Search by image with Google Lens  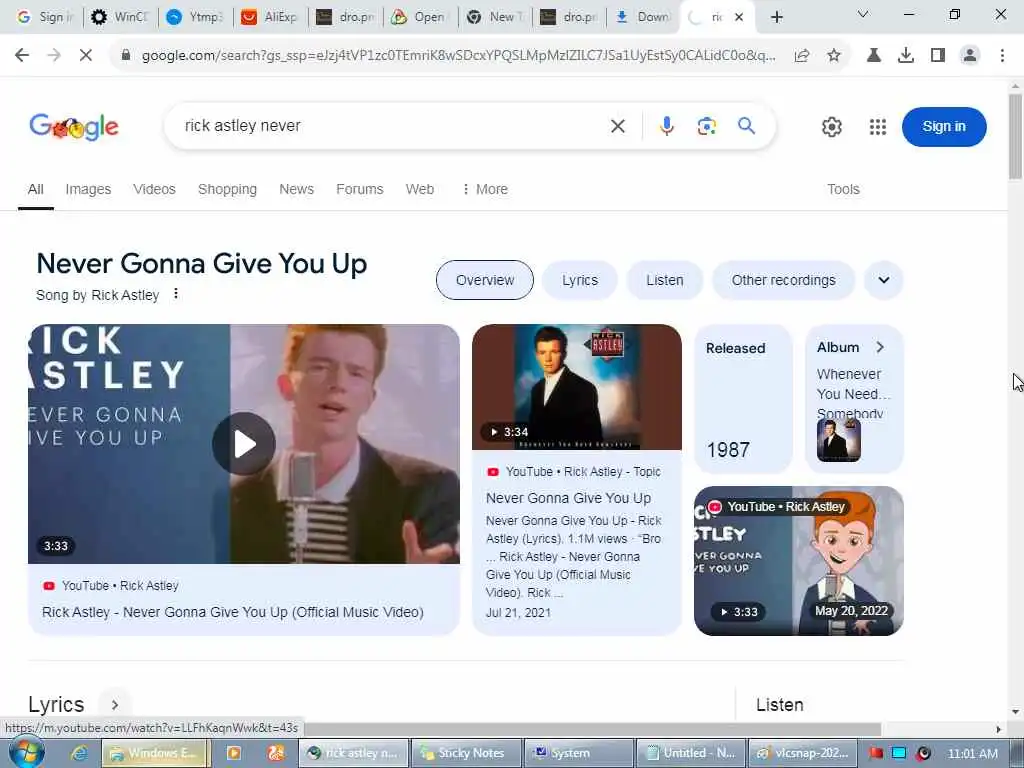707,126
